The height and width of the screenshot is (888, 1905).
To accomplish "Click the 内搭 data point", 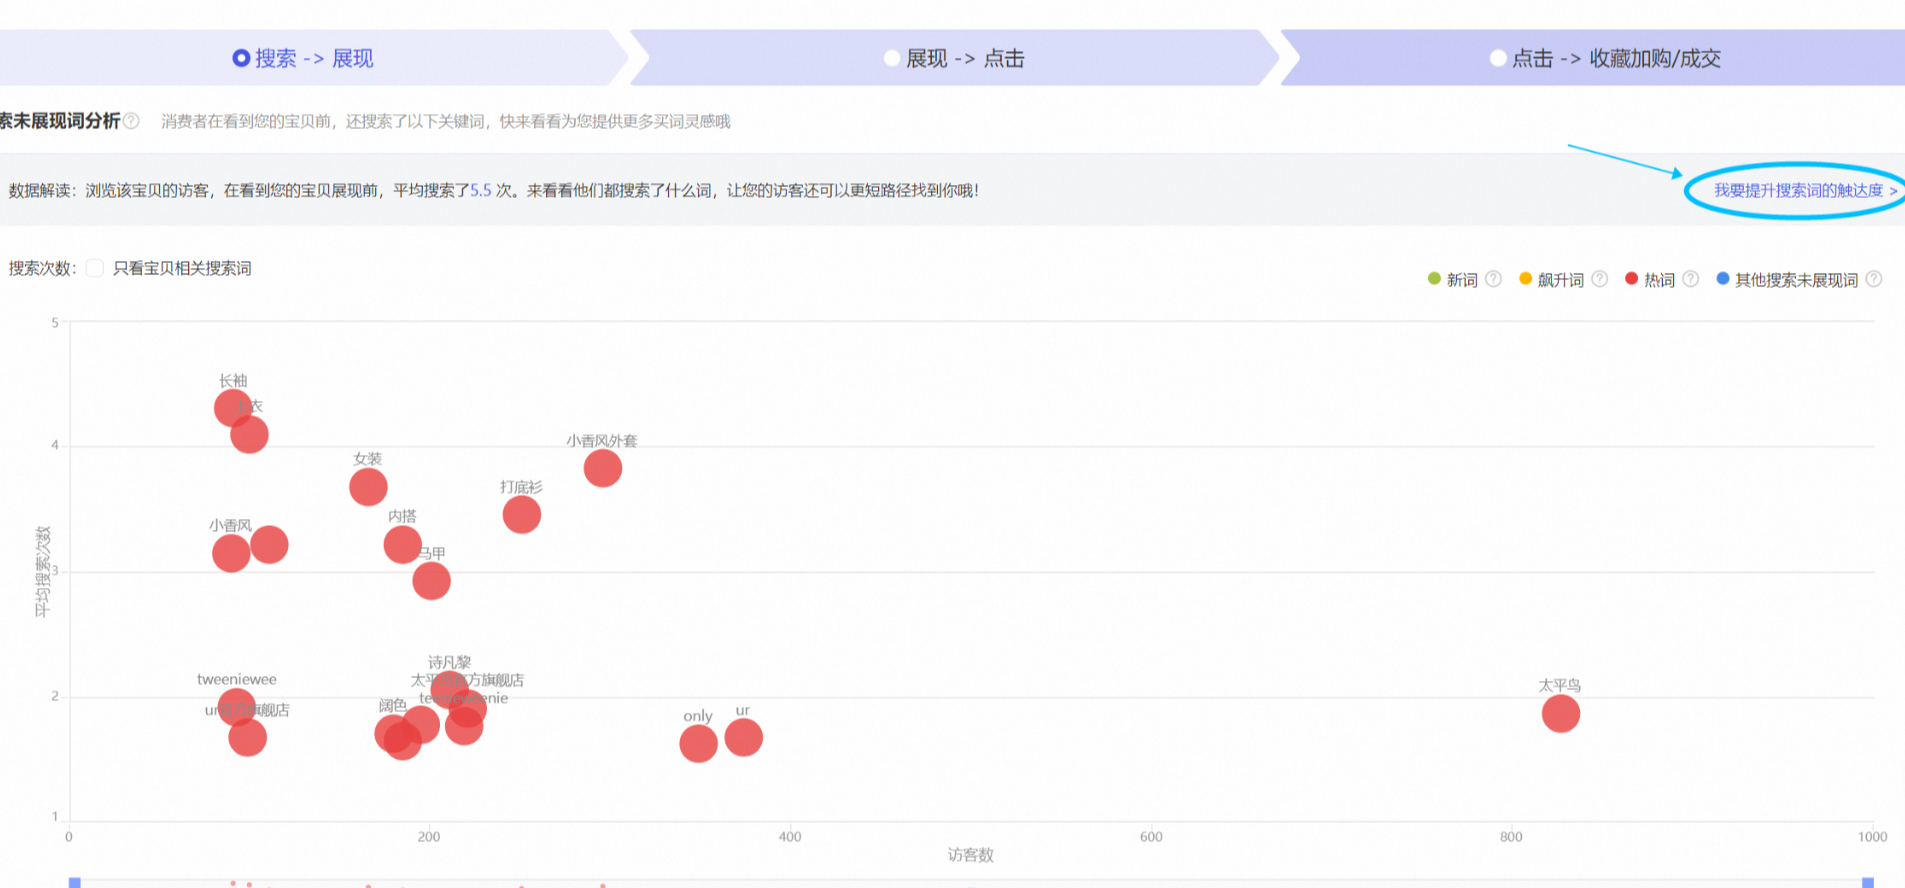I will pyautogui.click(x=403, y=544).
